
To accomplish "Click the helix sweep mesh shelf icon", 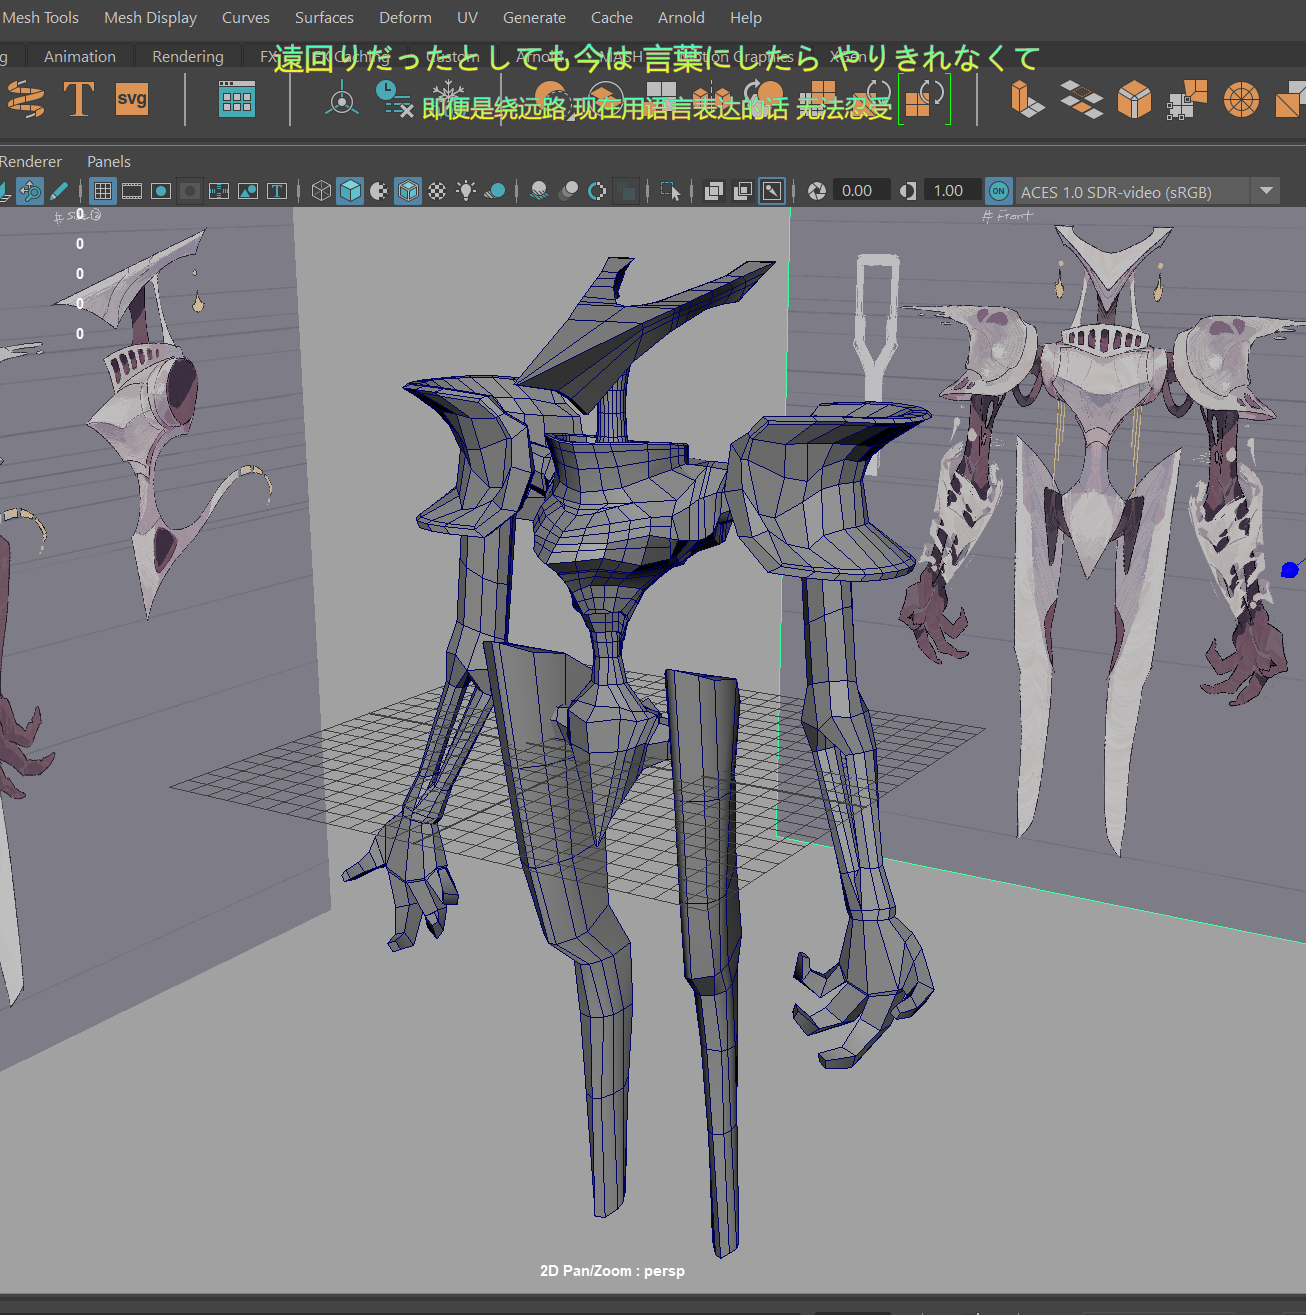I will [x=25, y=99].
